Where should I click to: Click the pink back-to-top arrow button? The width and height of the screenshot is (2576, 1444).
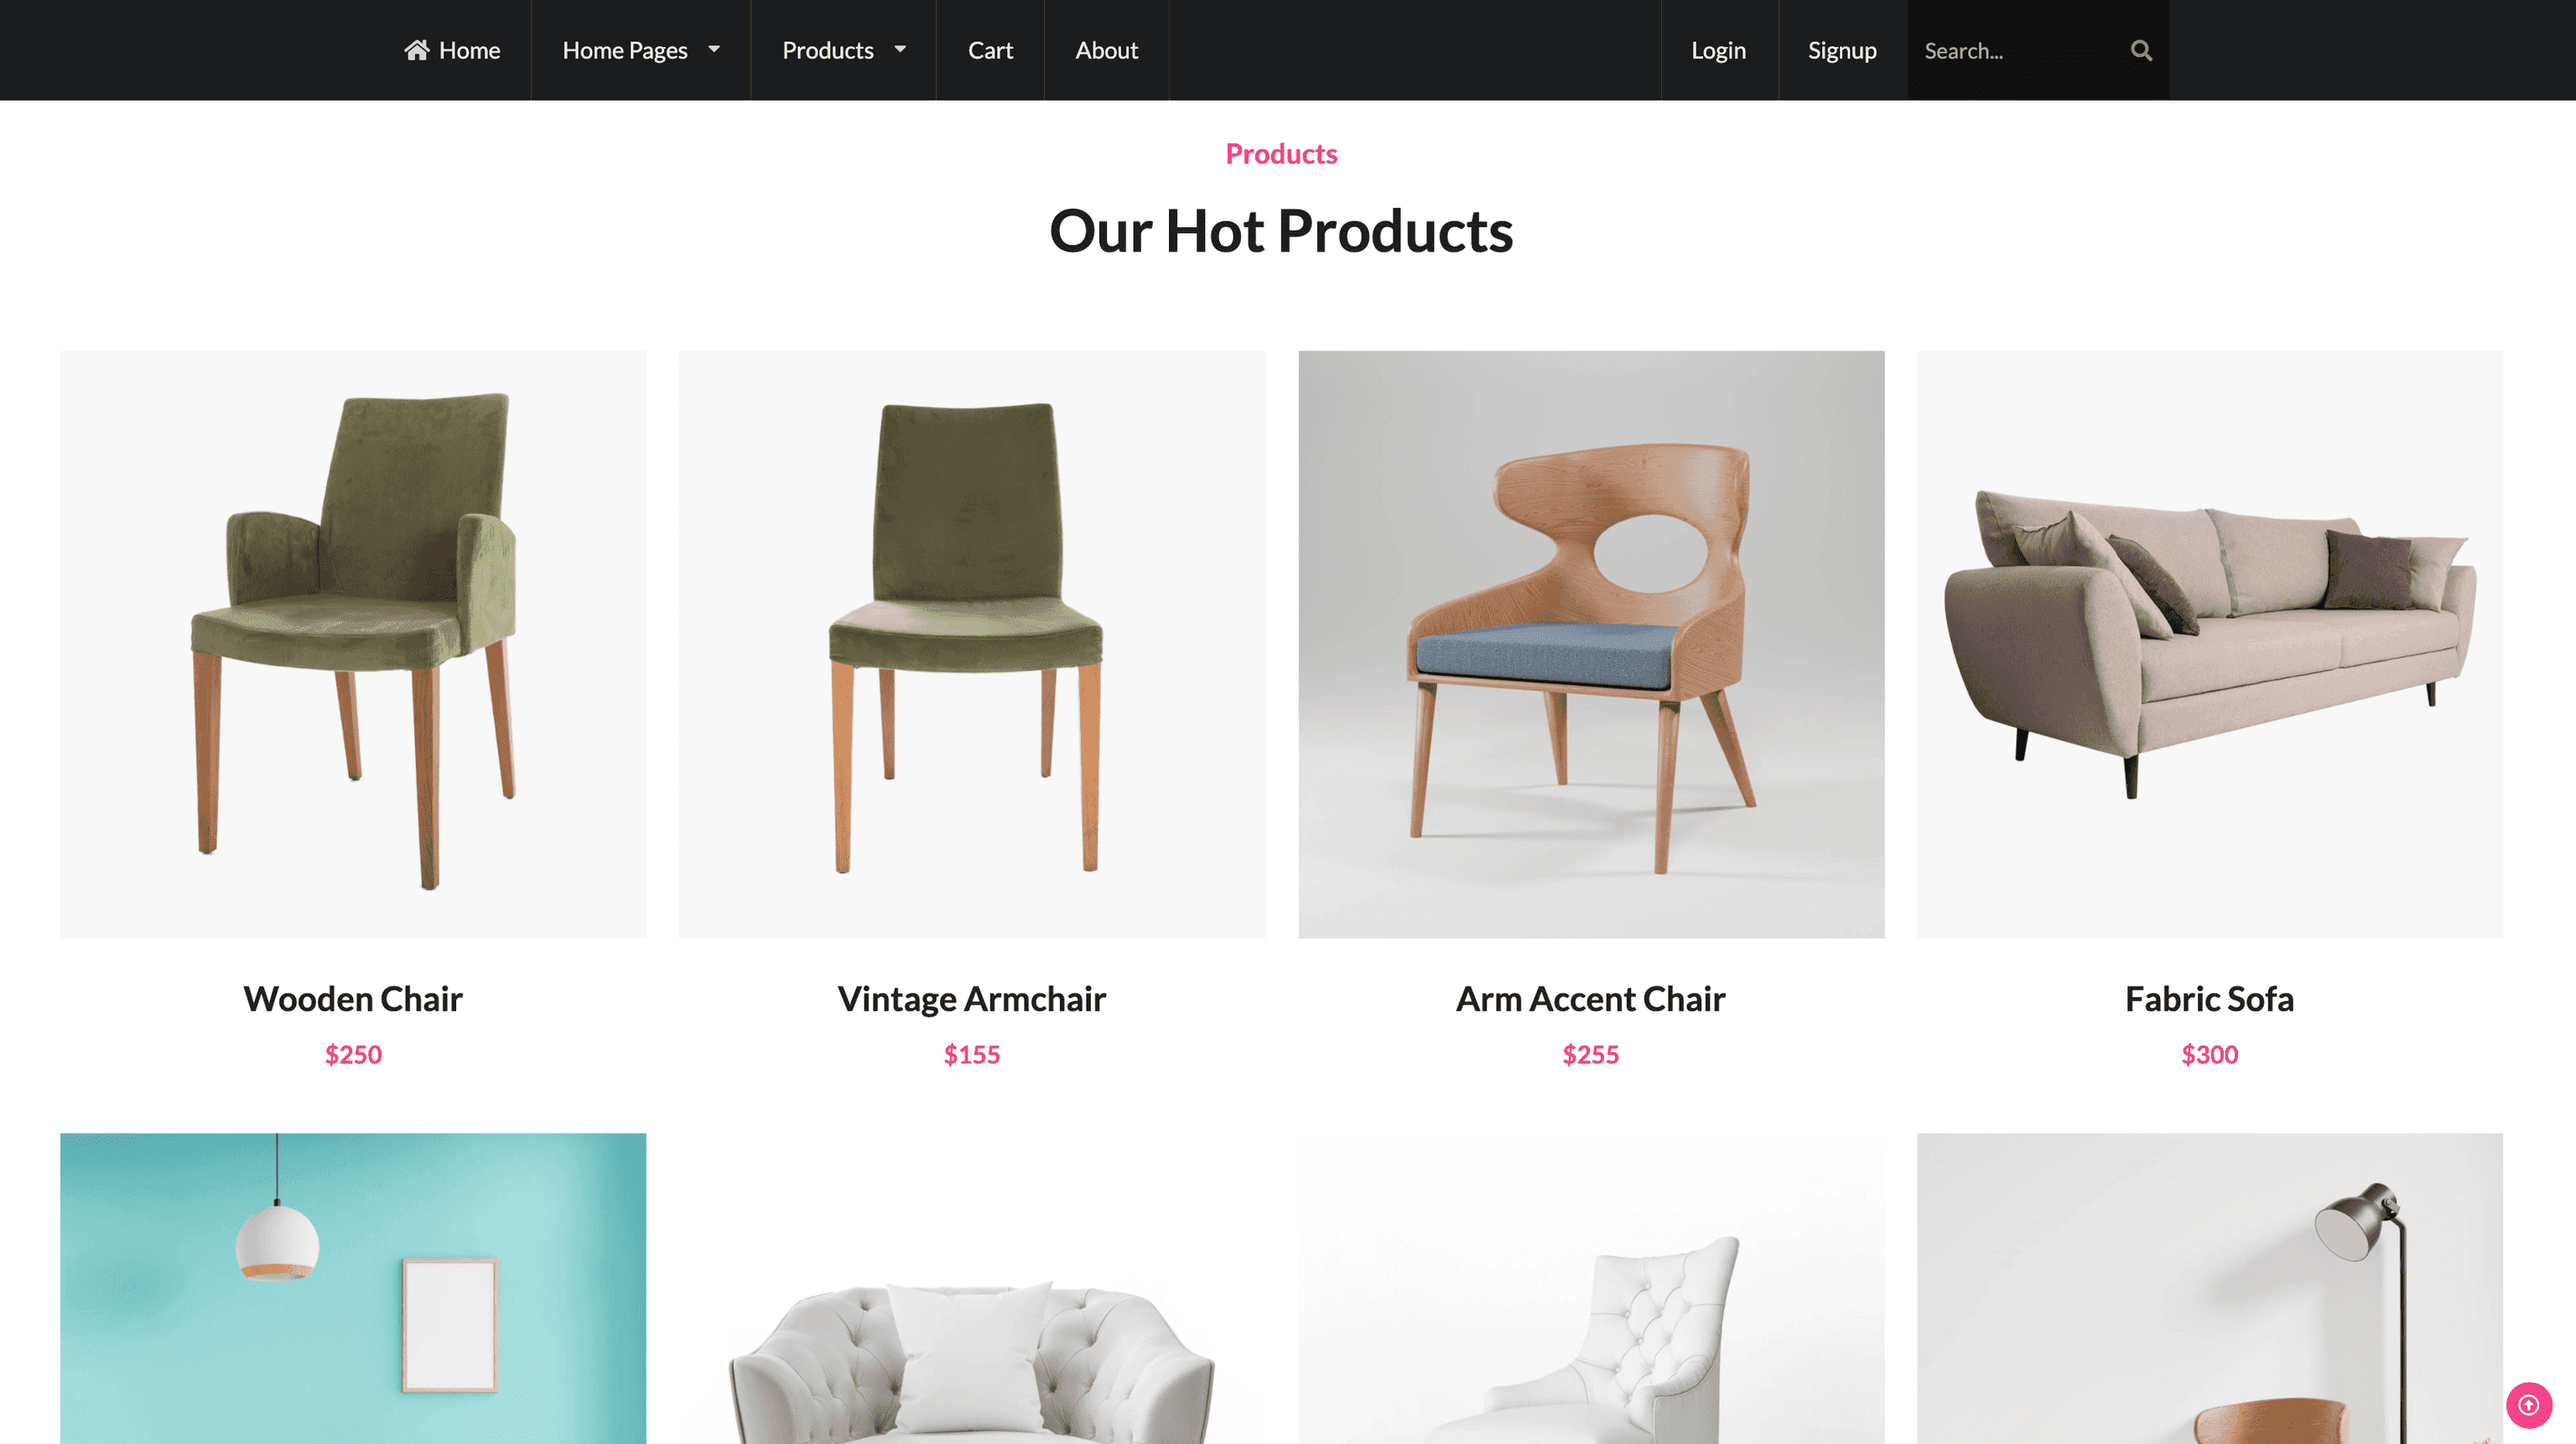[x=2528, y=1405]
